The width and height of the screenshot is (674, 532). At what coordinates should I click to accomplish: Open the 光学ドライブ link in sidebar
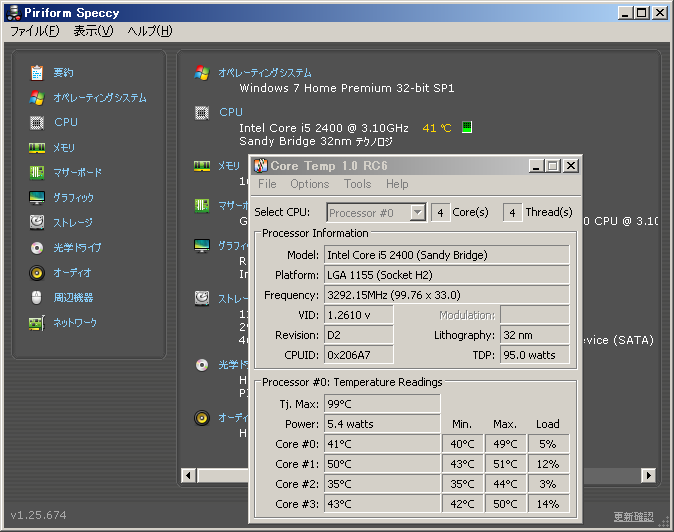click(x=77, y=248)
